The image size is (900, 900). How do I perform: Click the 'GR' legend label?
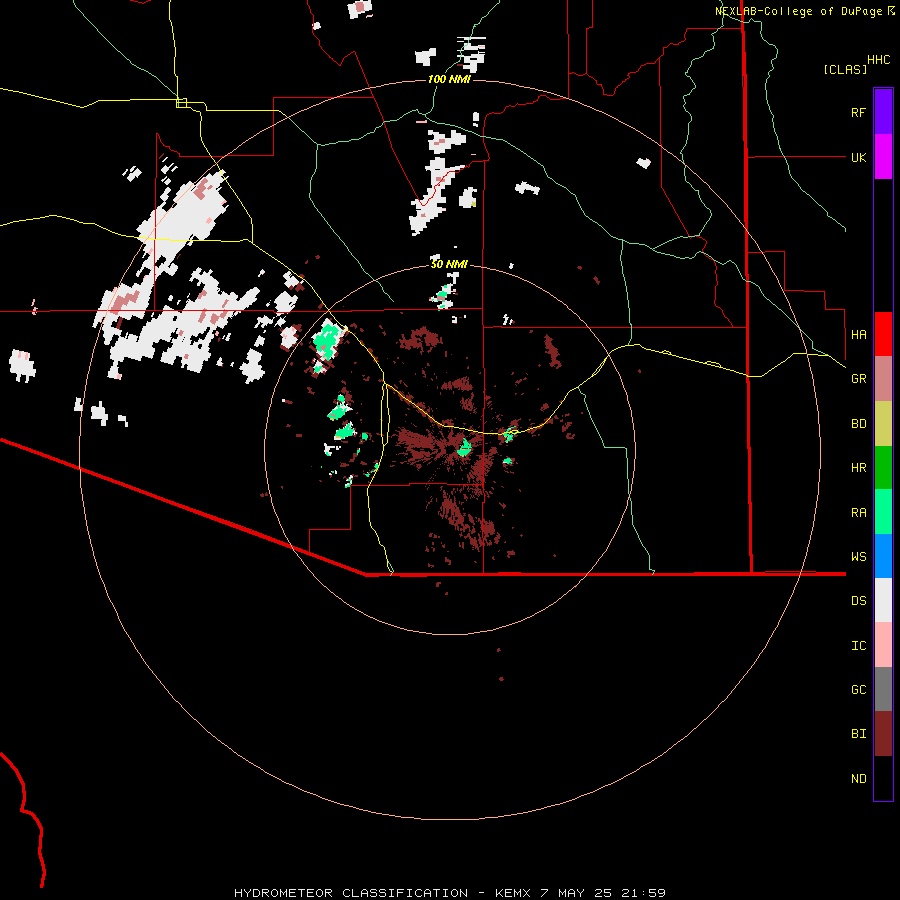coord(858,379)
